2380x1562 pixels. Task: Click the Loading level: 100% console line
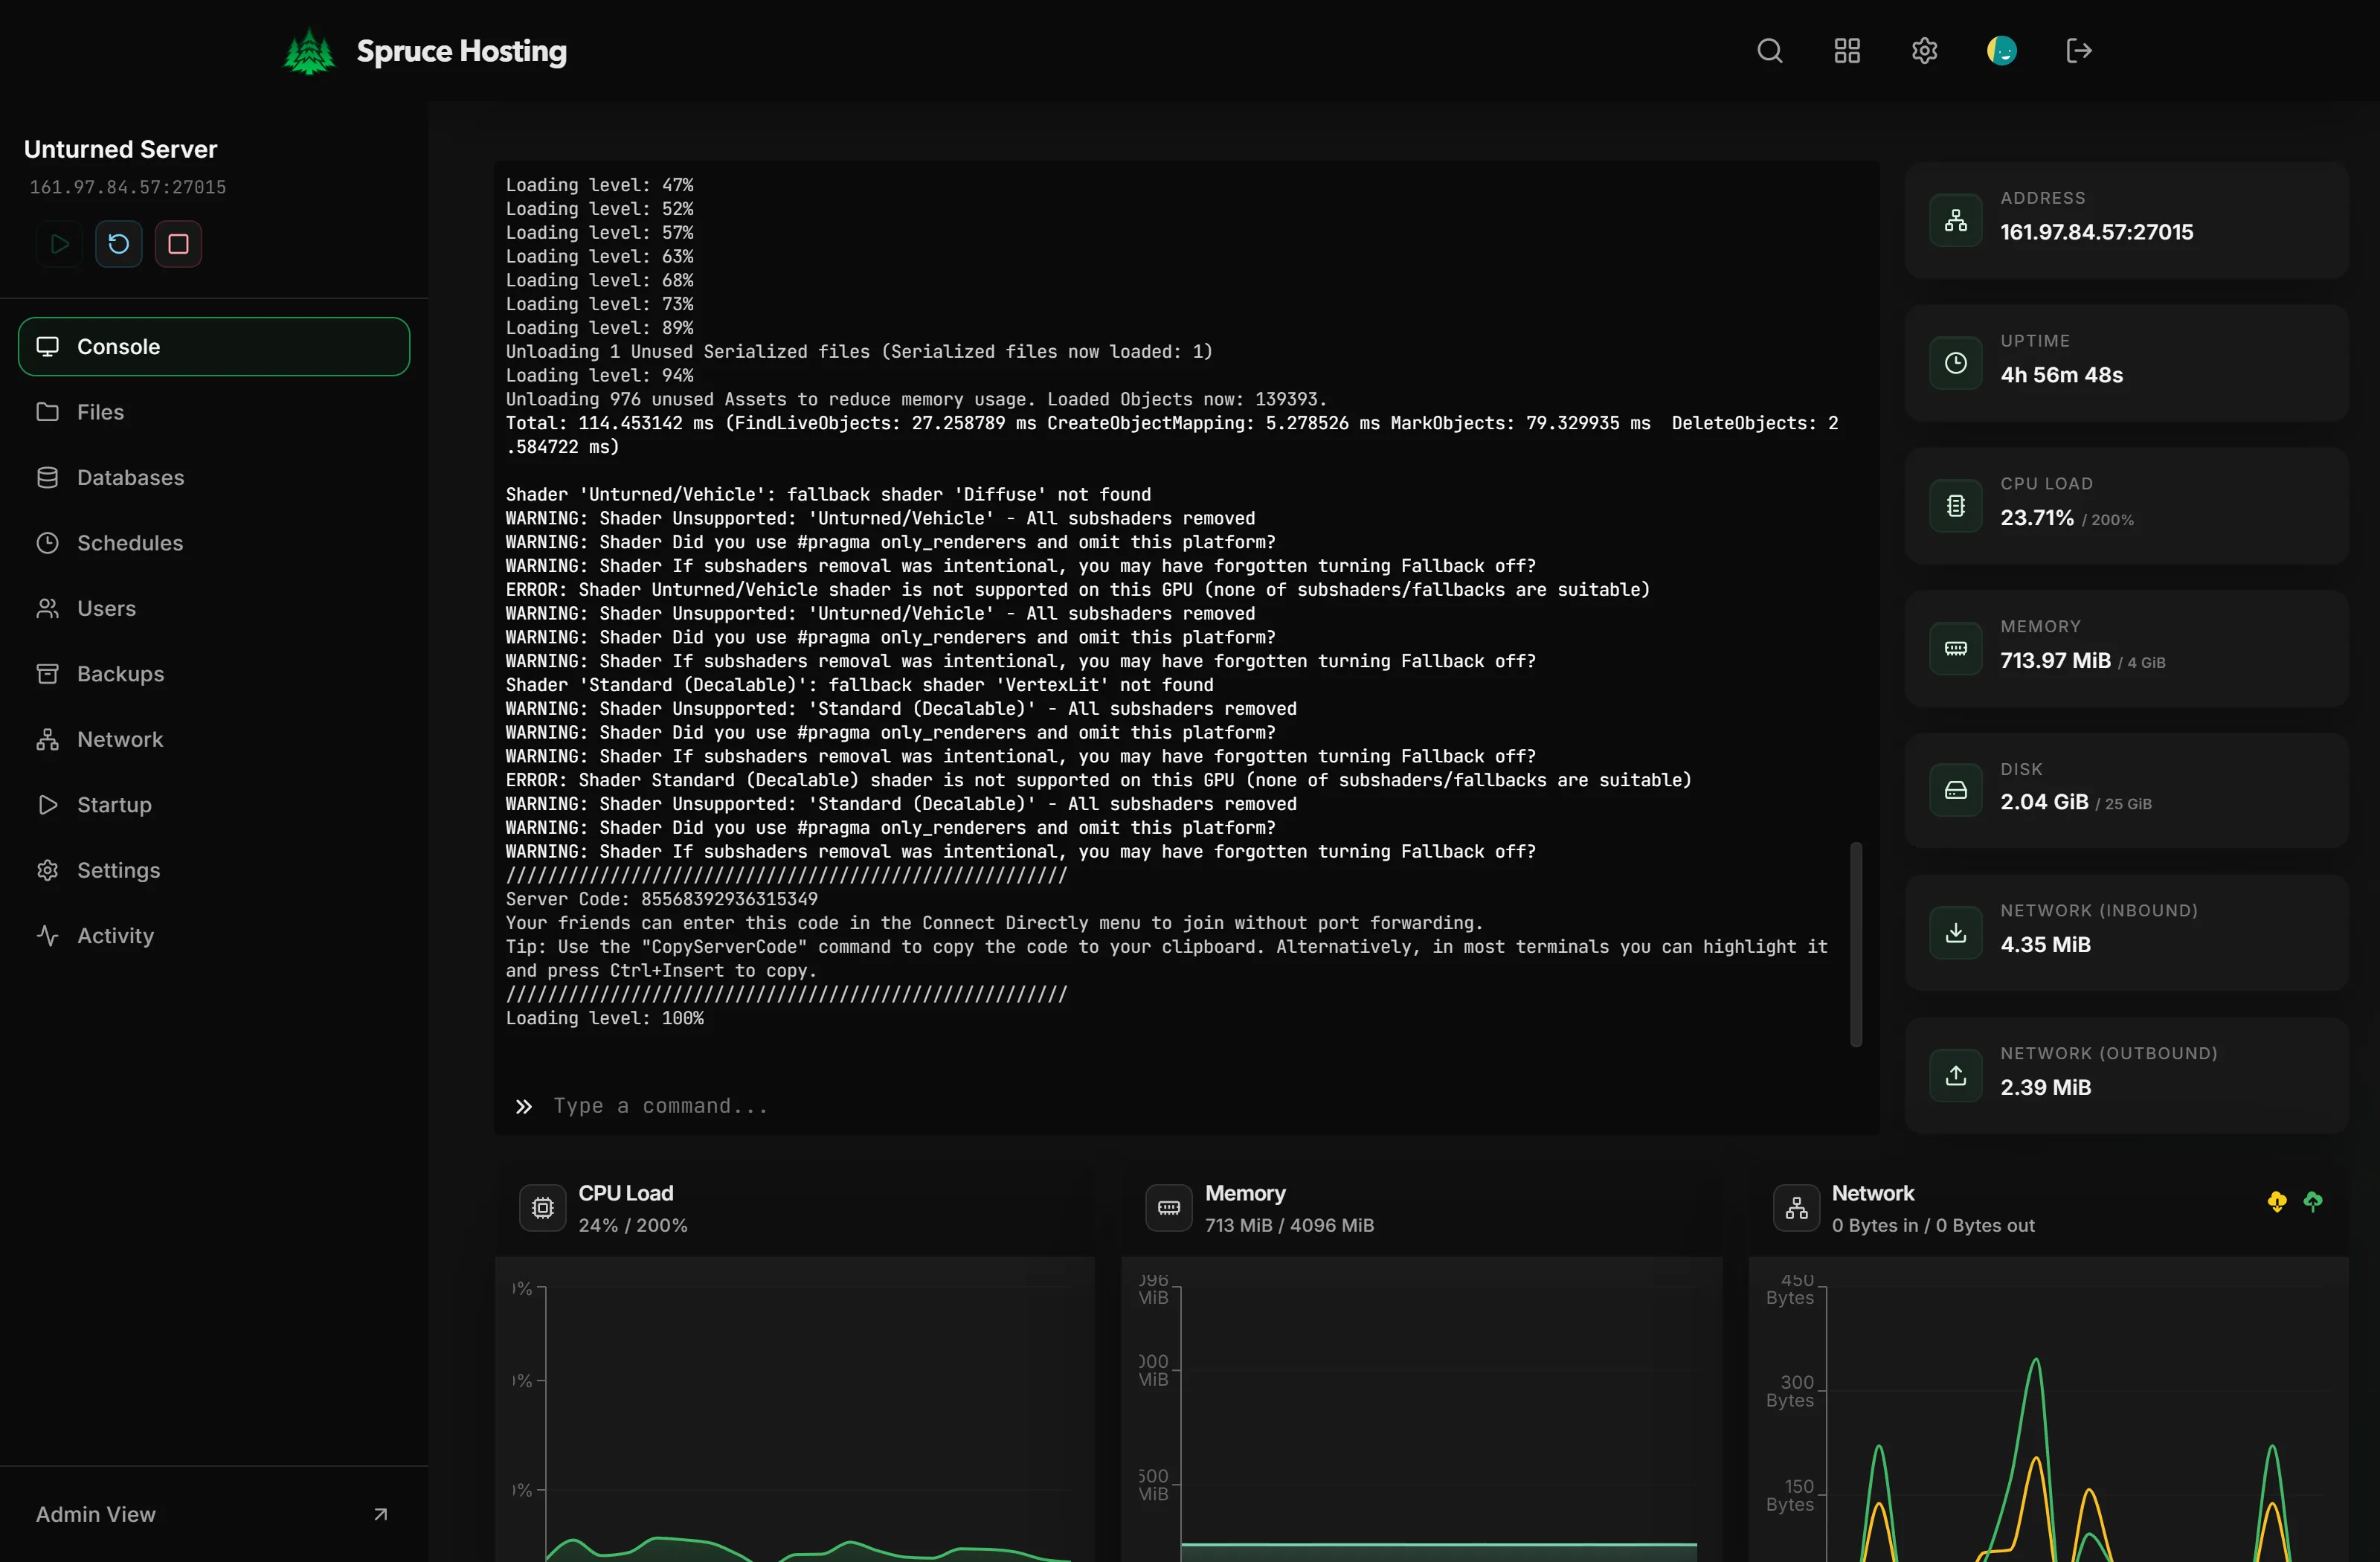point(604,1018)
